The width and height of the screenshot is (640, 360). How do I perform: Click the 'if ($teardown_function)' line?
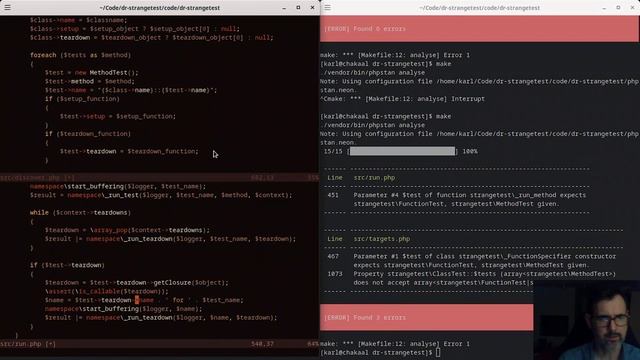(x=88, y=134)
